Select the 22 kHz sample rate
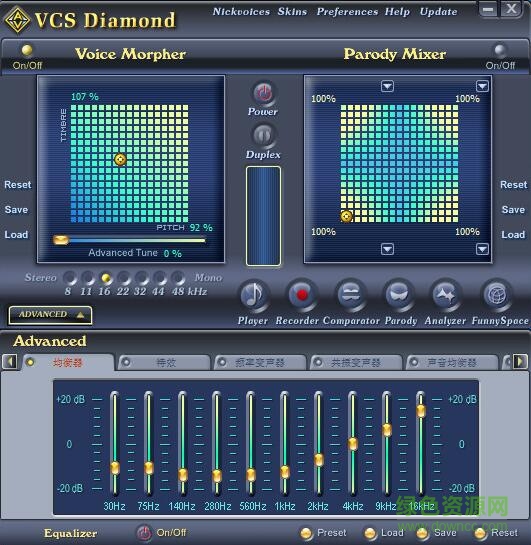Image resolution: width=531 pixels, height=545 pixels. pos(123,278)
